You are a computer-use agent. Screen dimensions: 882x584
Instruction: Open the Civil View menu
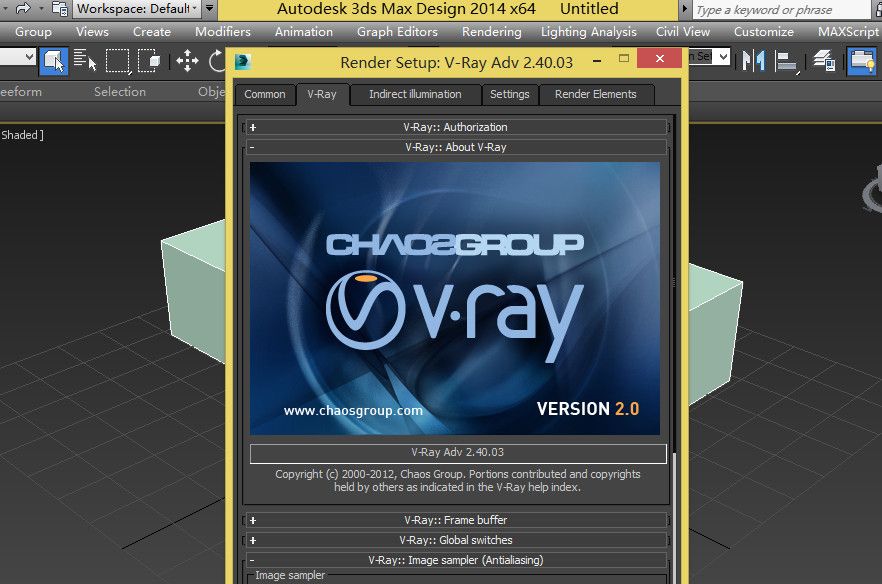click(x=683, y=32)
